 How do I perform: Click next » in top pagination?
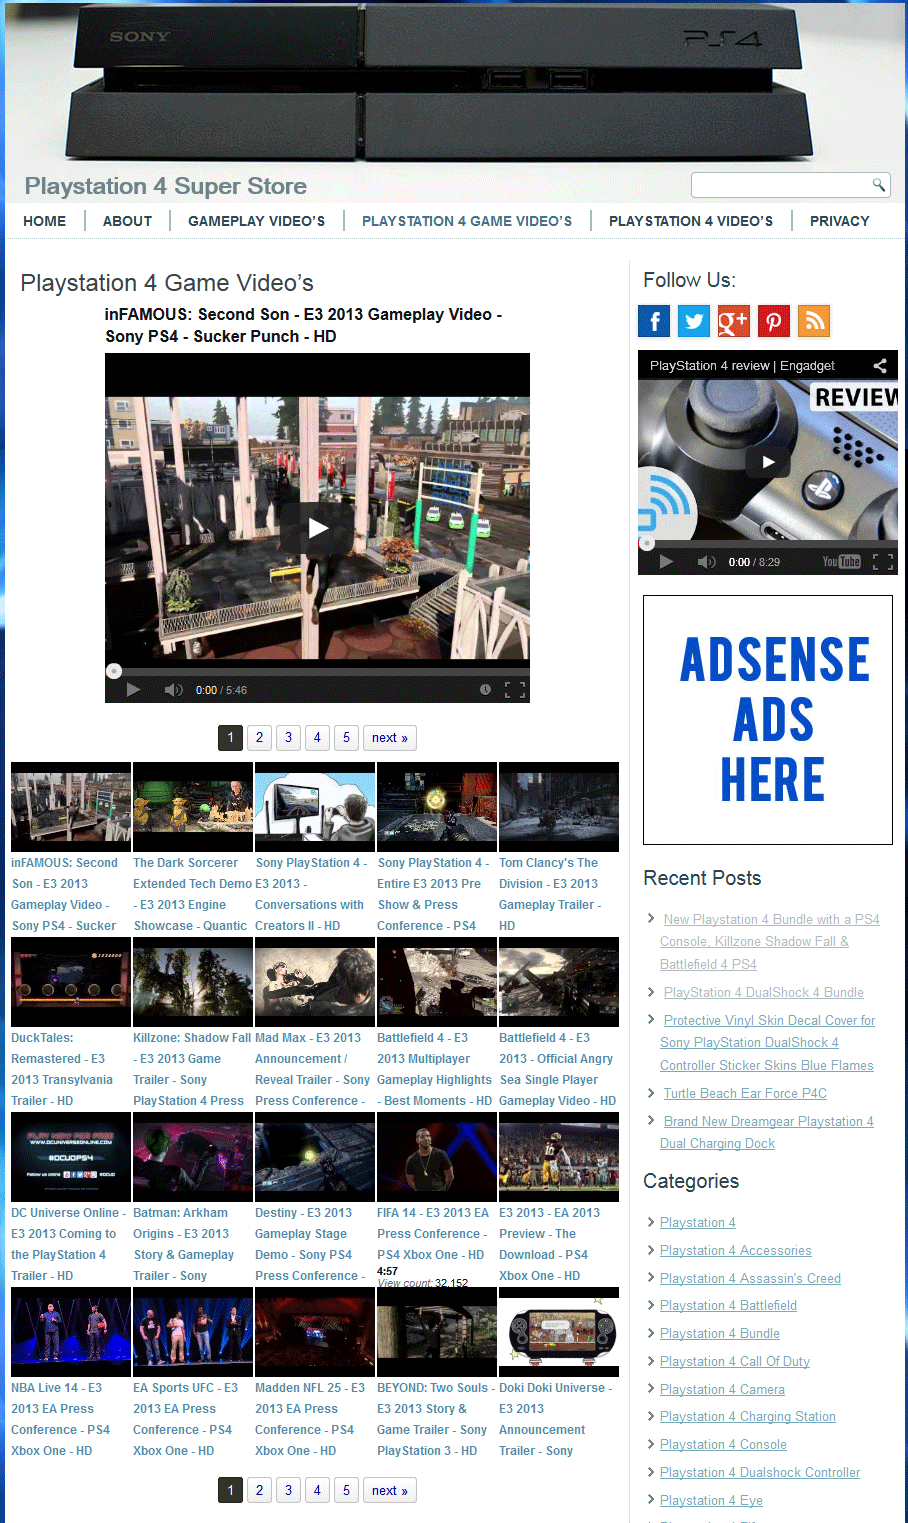point(390,738)
